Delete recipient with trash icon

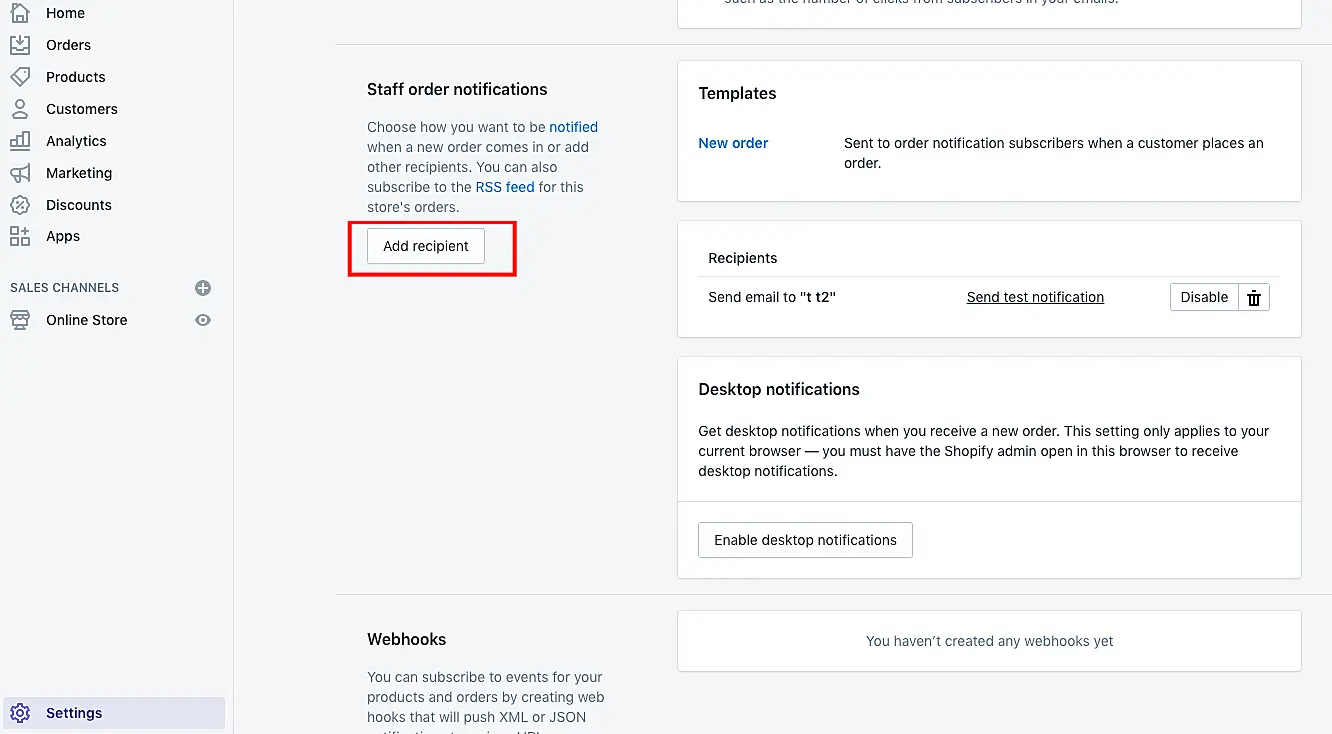click(1254, 297)
